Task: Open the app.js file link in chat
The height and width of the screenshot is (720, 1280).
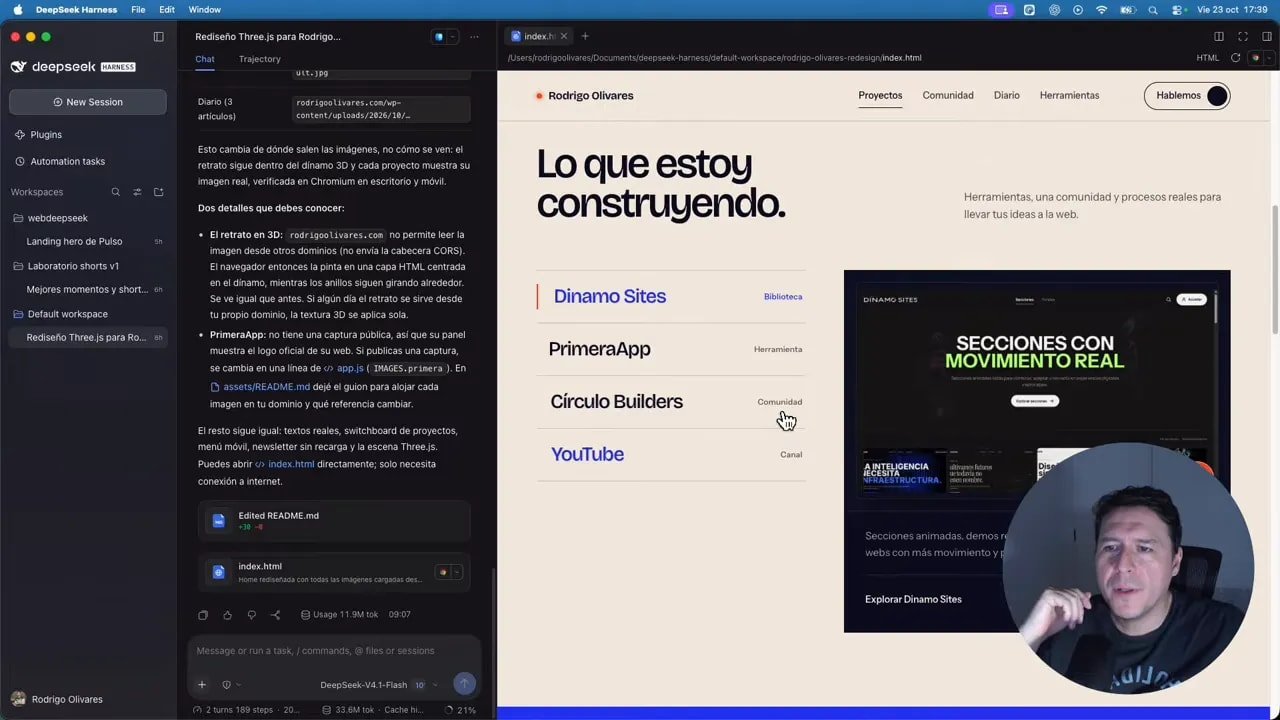Action: point(343,368)
